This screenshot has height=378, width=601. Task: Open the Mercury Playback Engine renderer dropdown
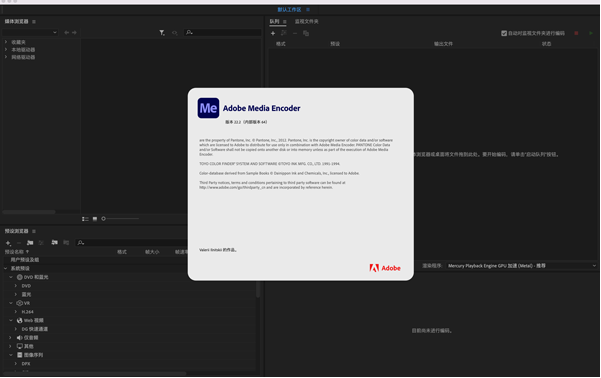click(521, 266)
